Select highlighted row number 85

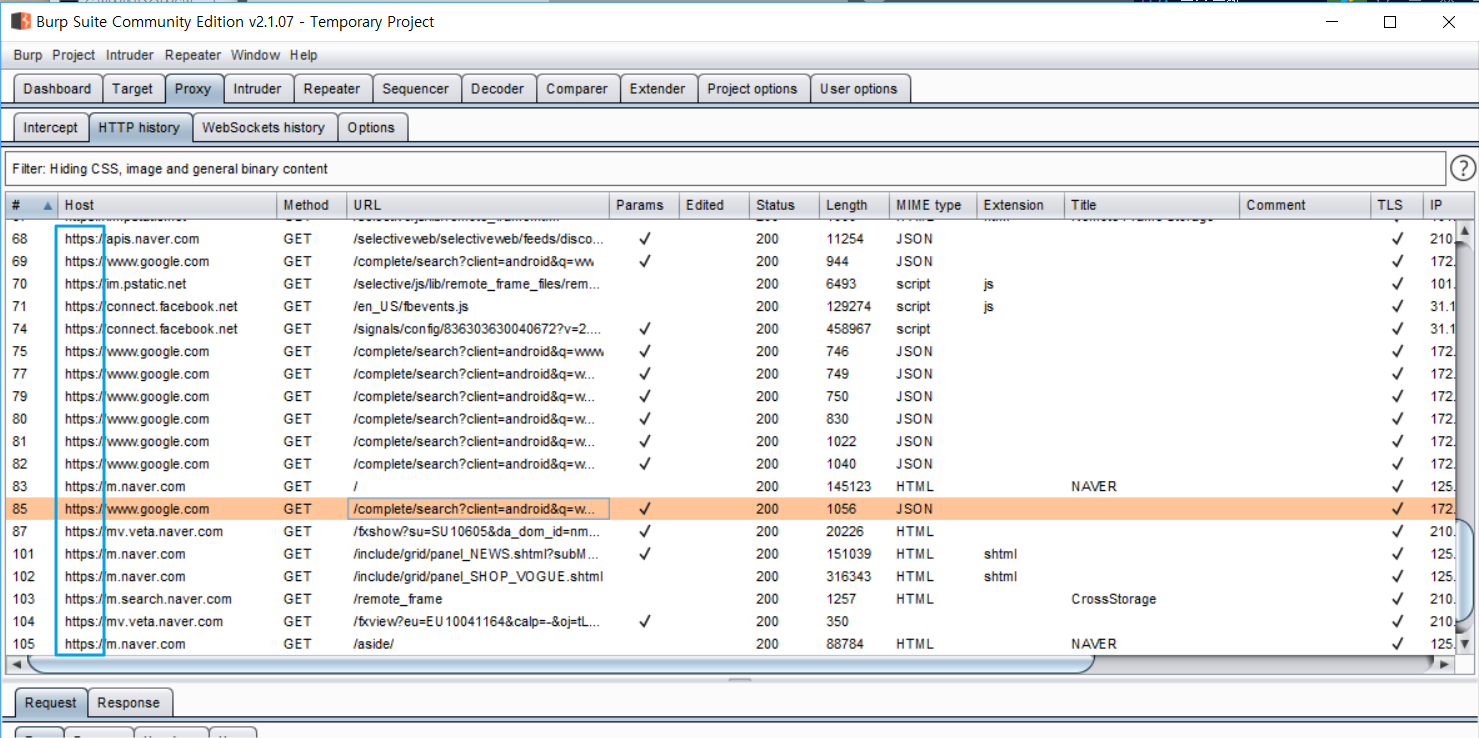tap(730, 509)
